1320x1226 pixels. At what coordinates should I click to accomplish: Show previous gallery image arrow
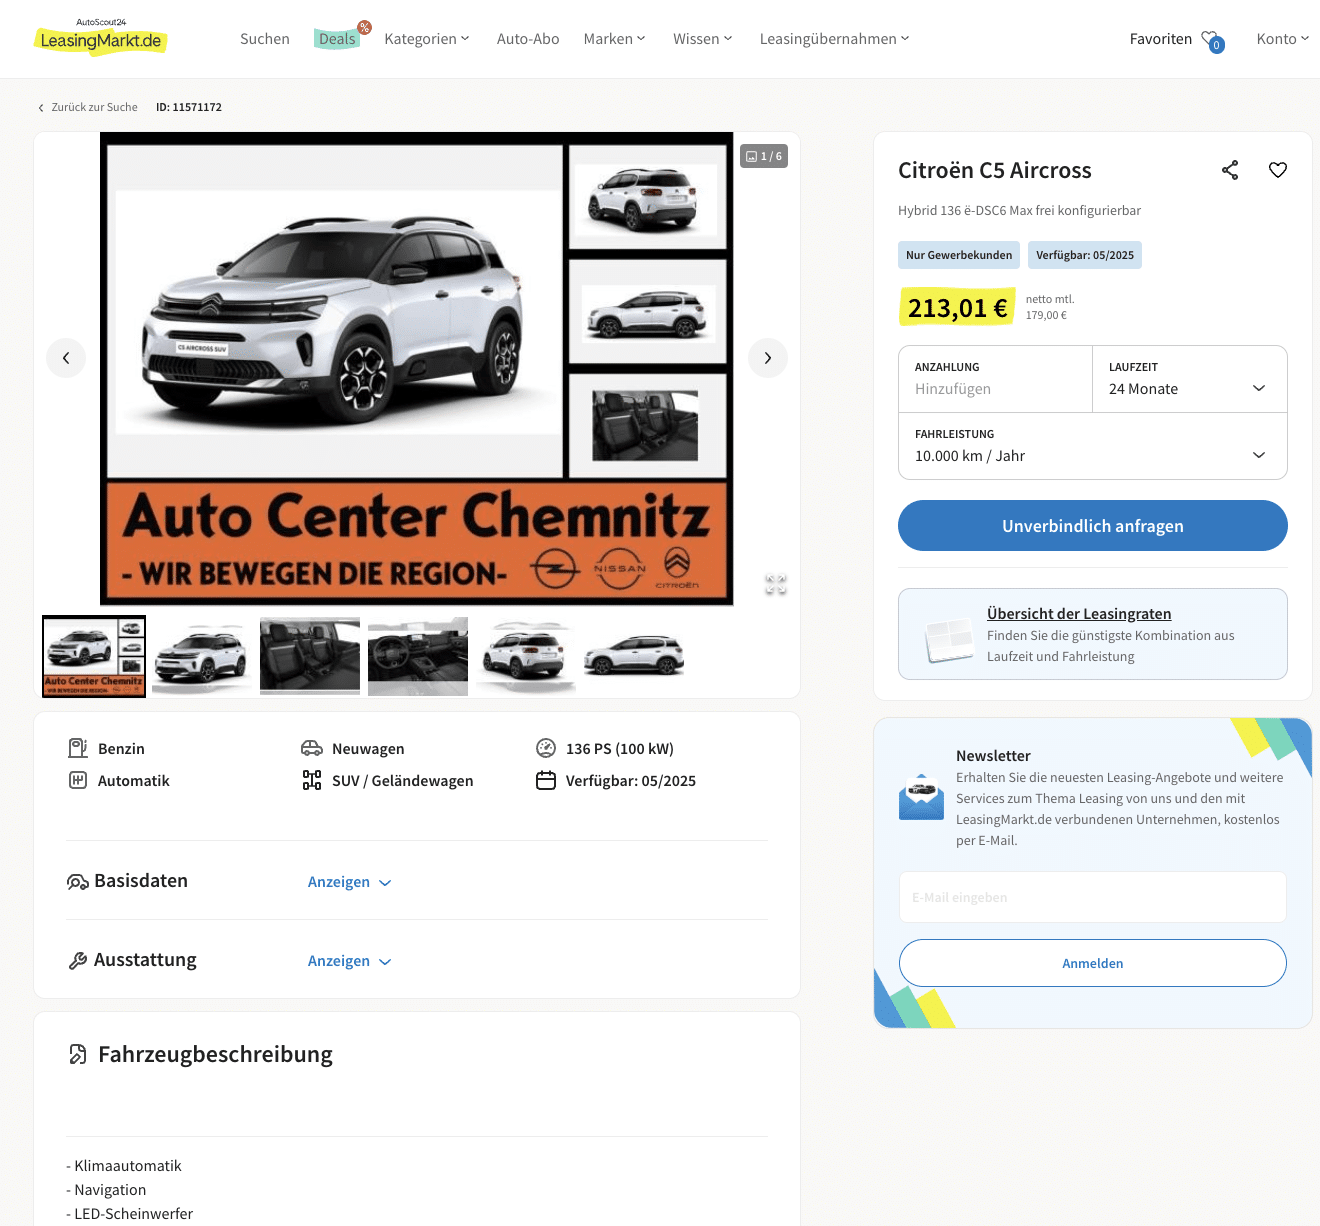66,358
